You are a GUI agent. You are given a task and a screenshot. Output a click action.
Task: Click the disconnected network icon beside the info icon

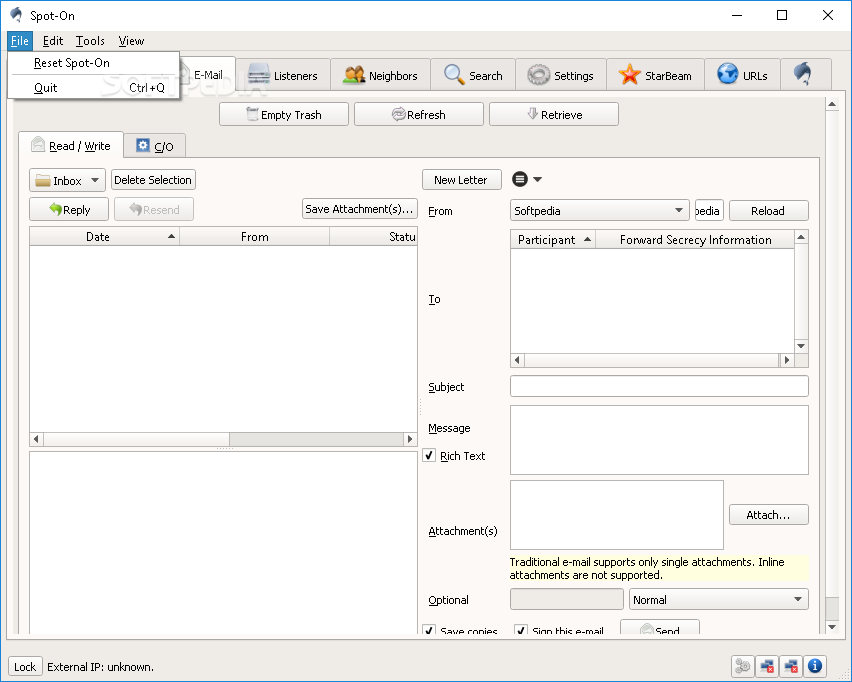(791, 666)
